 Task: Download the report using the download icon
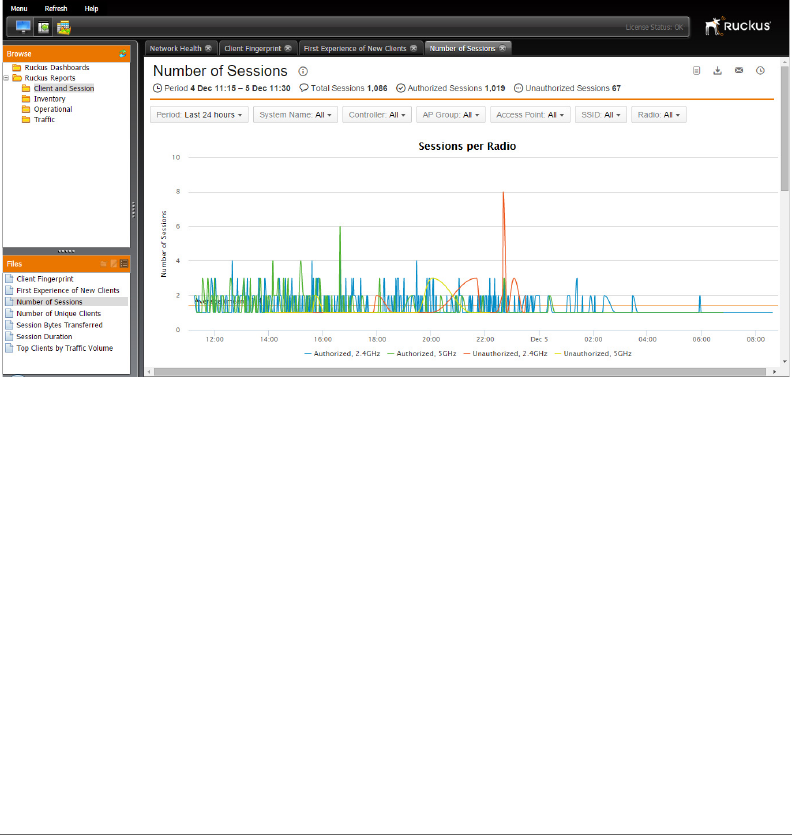pyautogui.click(x=717, y=70)
